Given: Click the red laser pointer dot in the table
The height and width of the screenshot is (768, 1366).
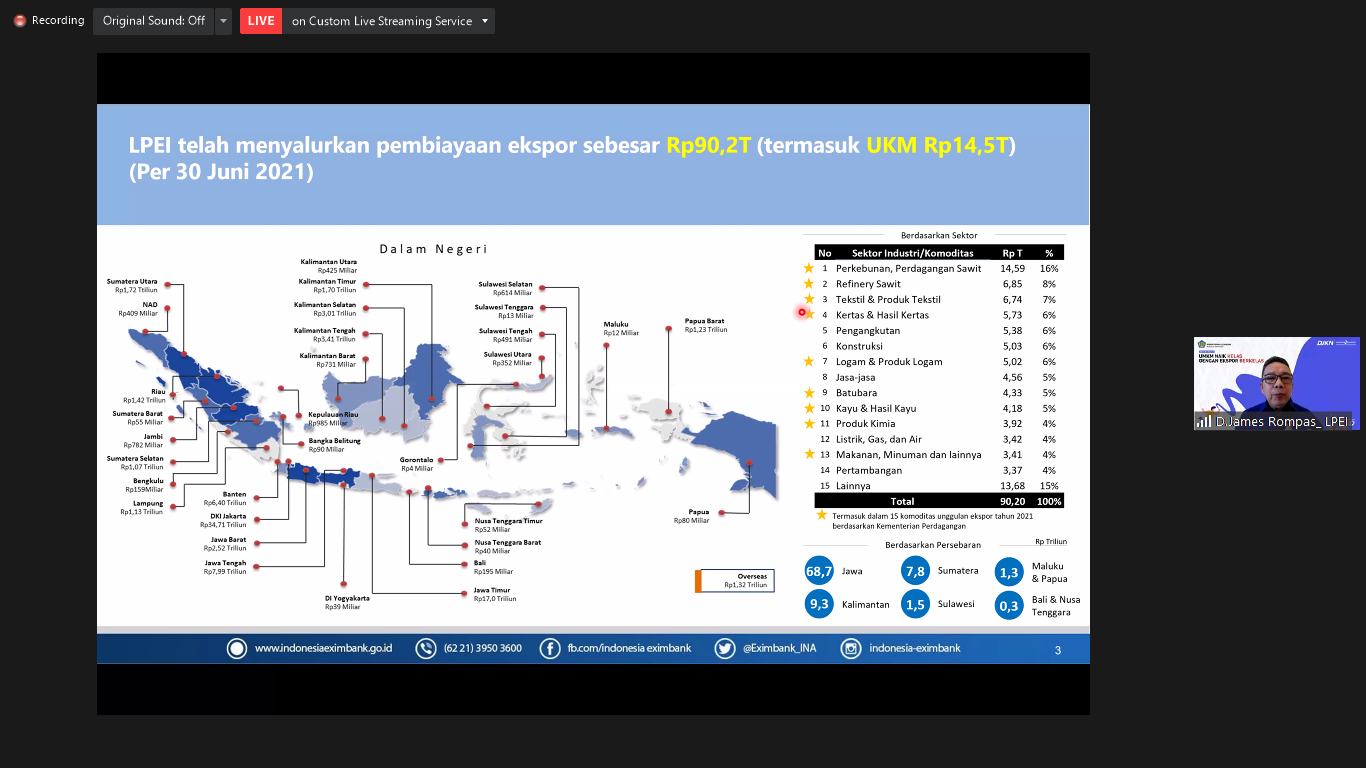Looking at the screenshot, I should coord(802,312).
